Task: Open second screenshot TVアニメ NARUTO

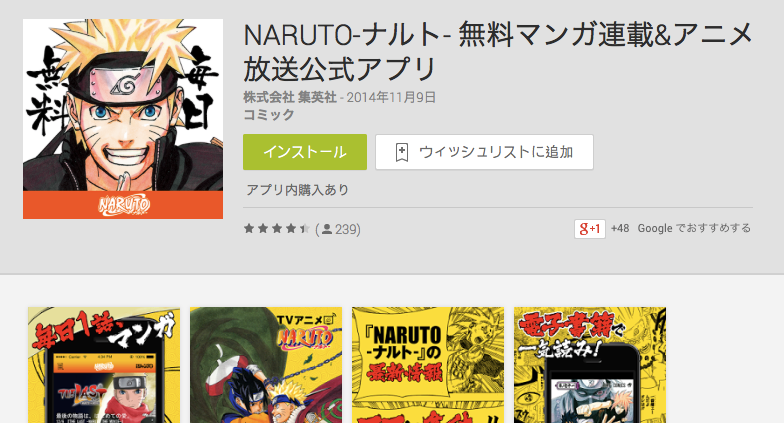Action: pyautogui.click(x=266, y=365)
